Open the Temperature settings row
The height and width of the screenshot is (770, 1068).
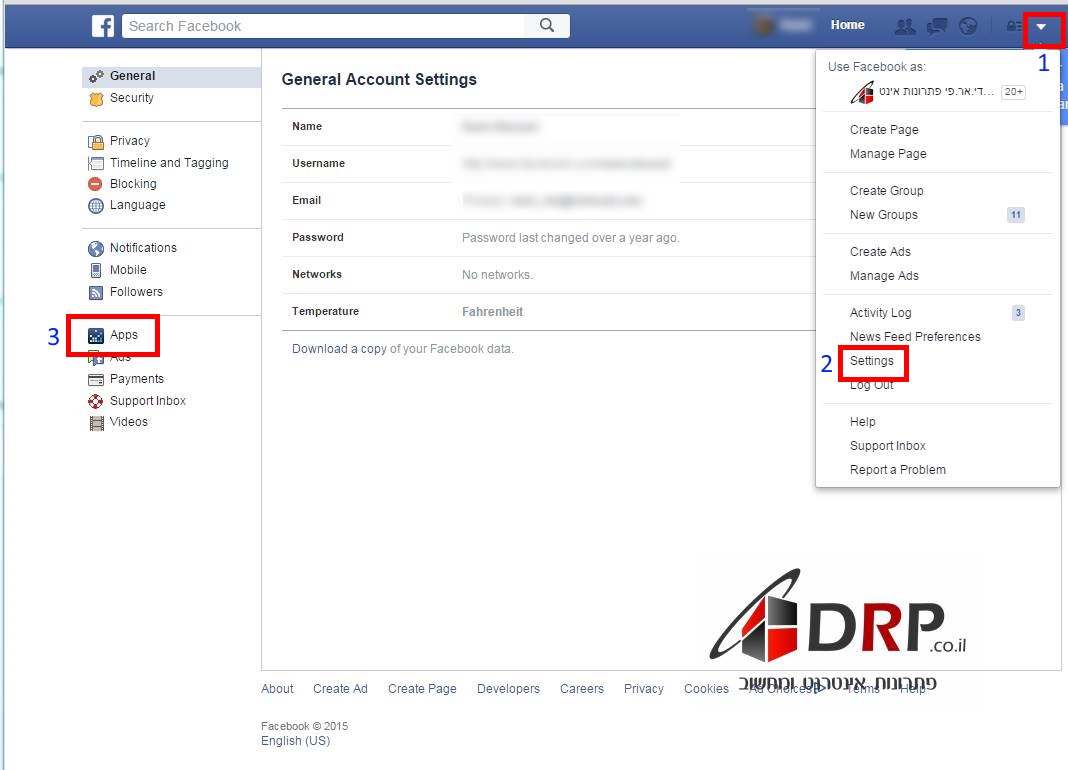coord(550,312)
